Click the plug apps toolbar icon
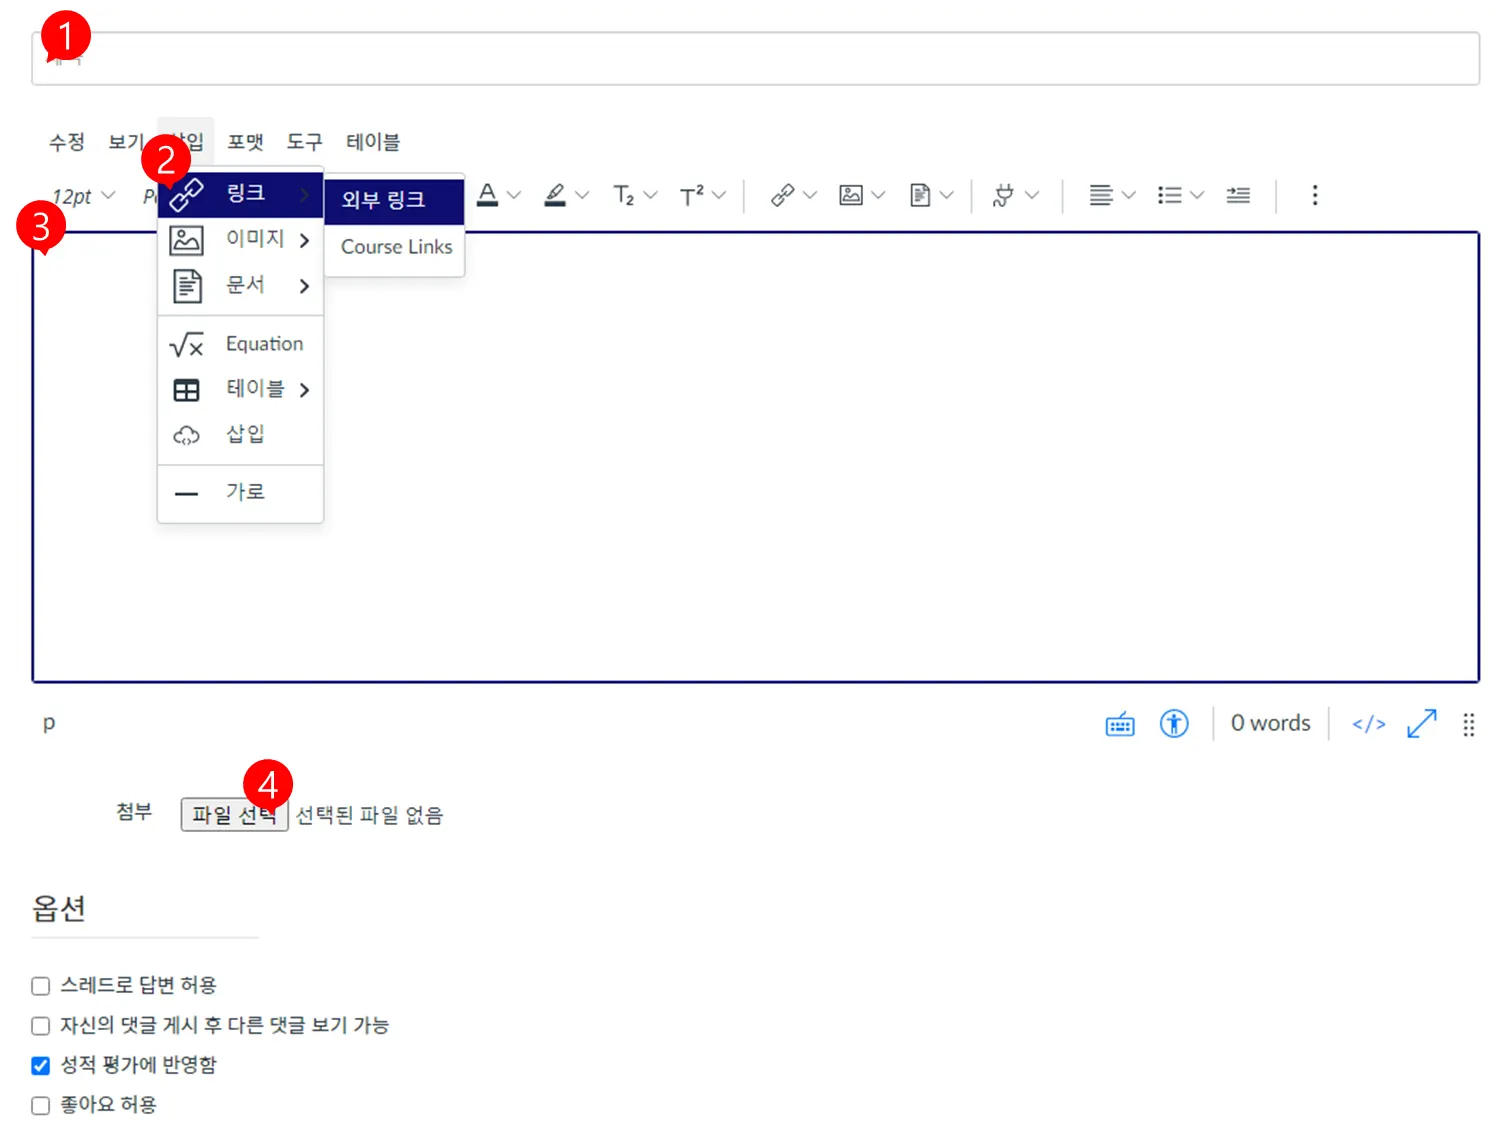The image size is (1506, 1135). [x=1003, y=195]
